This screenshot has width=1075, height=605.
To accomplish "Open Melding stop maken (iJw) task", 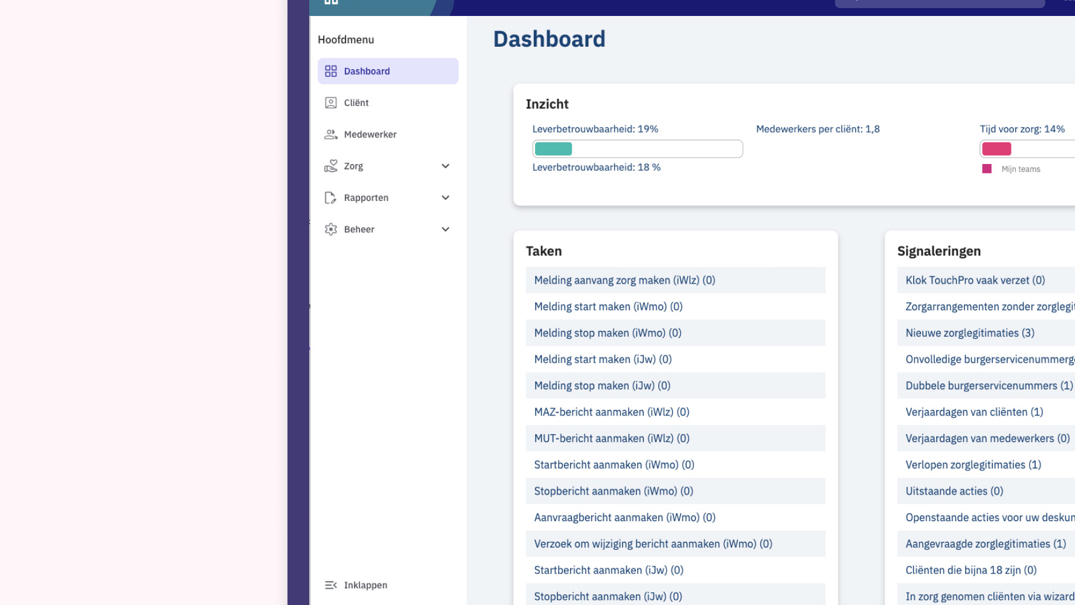I will click(x=675, y=385).
